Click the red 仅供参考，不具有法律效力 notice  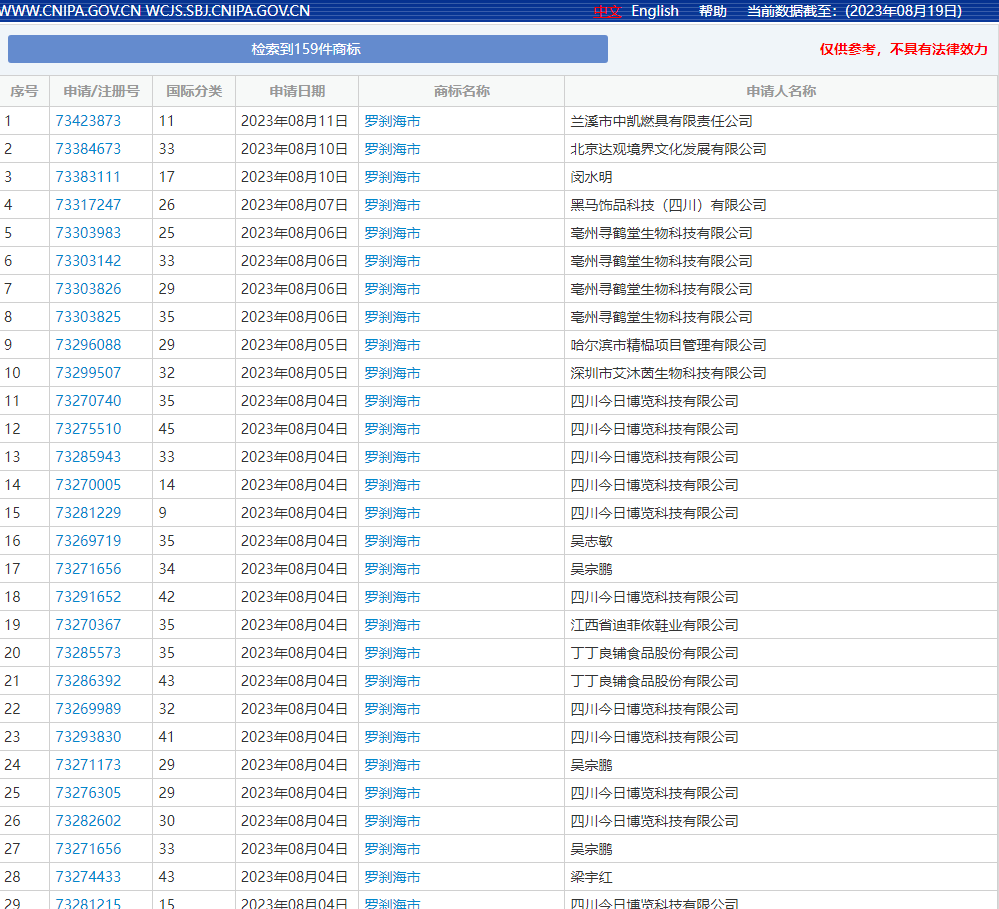tap(903, 50)
